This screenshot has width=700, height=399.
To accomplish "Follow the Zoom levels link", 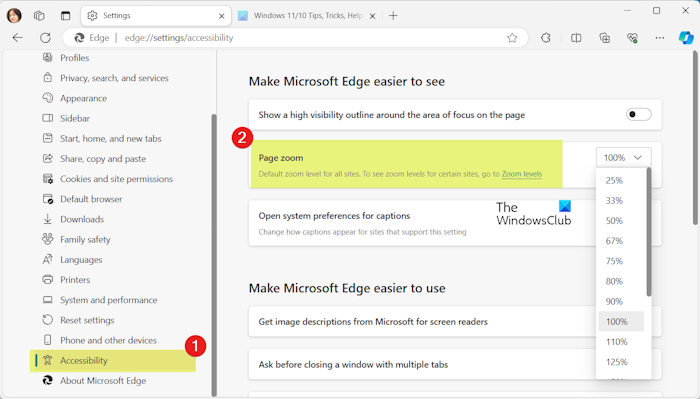I will pos(521,174).
